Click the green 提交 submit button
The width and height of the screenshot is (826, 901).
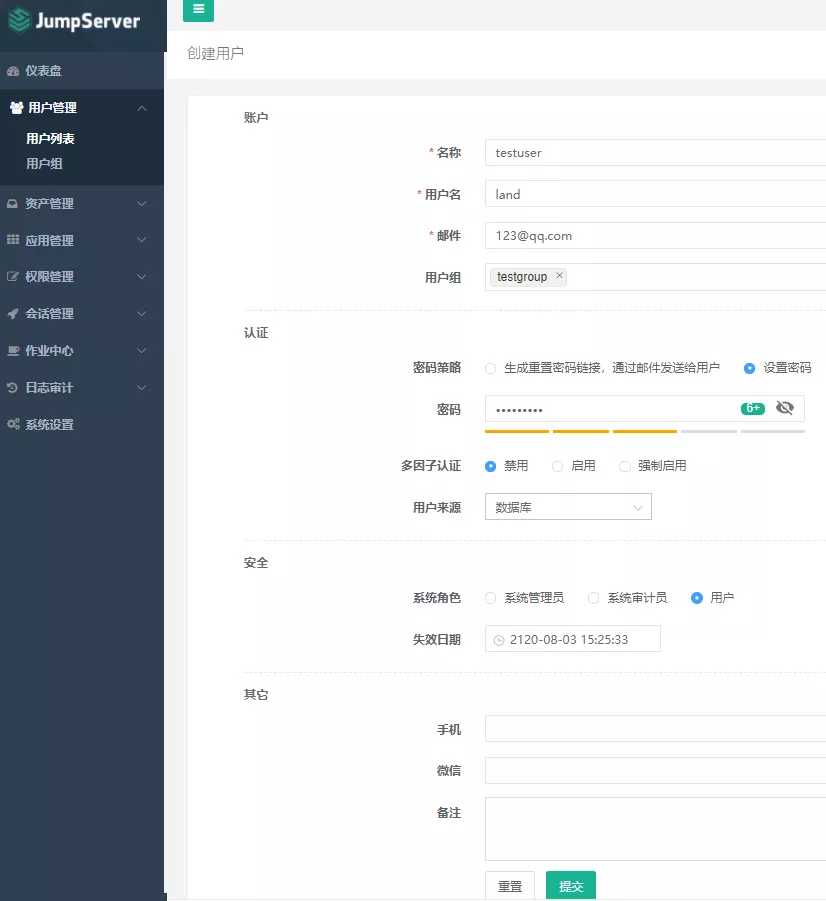pyautogui.click(x=571, y=886)
